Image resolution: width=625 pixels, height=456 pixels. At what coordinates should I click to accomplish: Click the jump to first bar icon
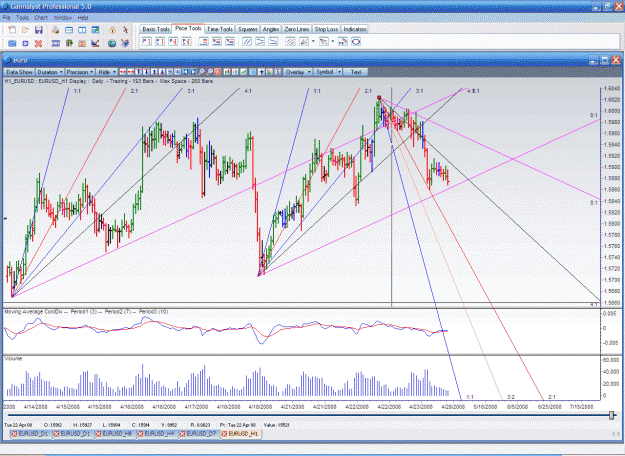click(x=185, y=72)
